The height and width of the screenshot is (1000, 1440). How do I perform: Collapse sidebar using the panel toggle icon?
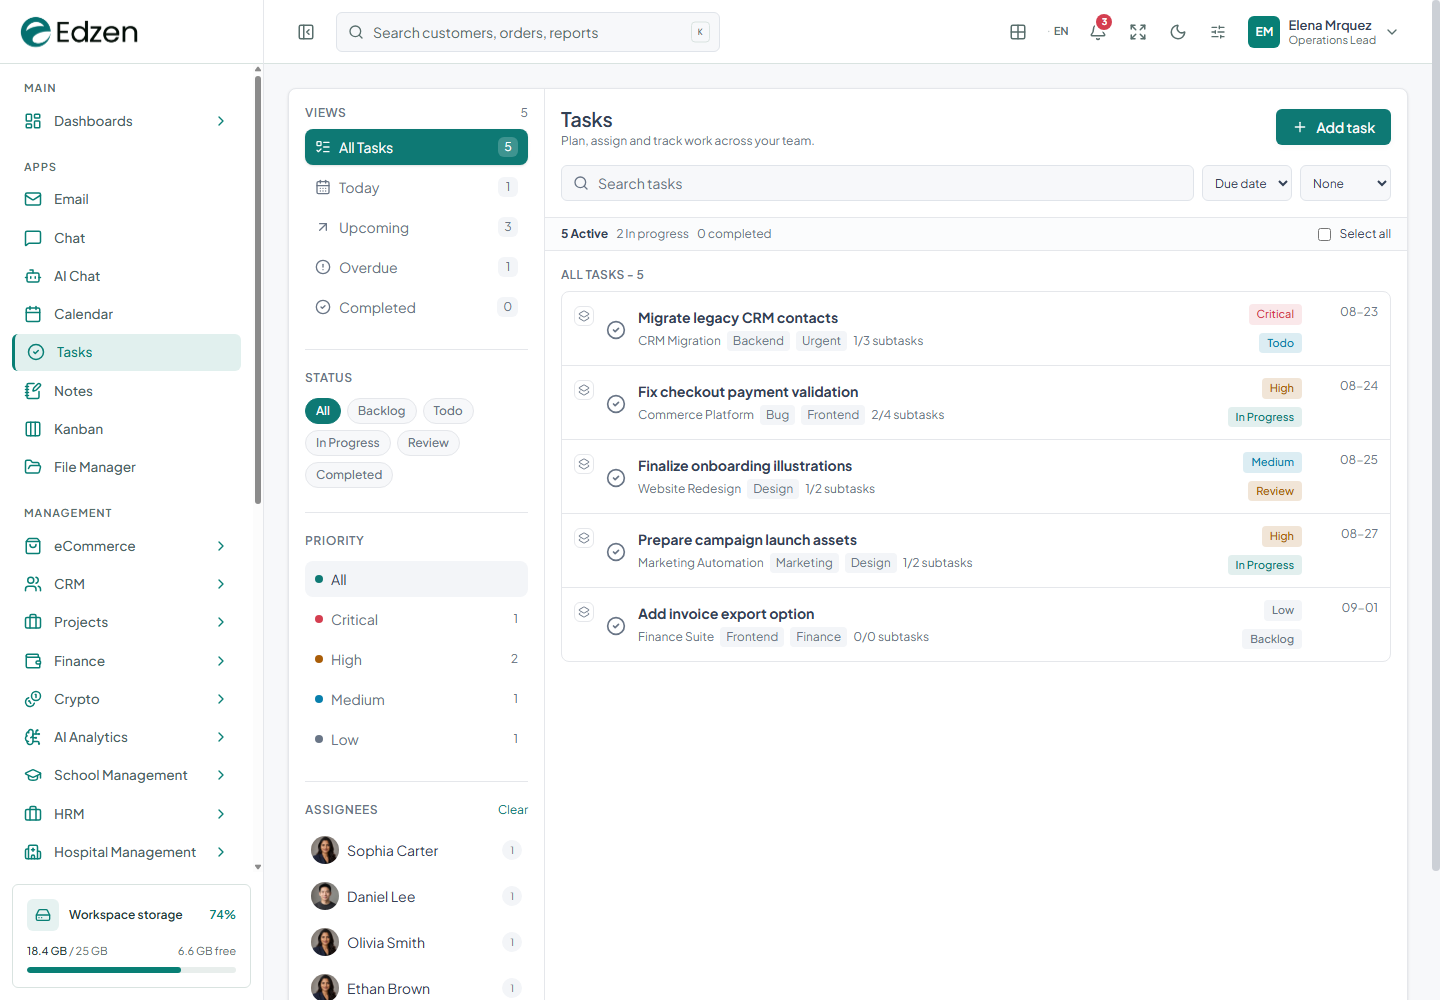coord(306,32)
